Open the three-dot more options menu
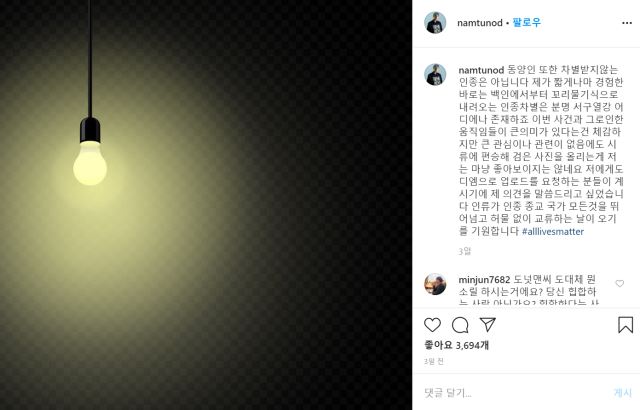640x410 pixels. (627, 23)
